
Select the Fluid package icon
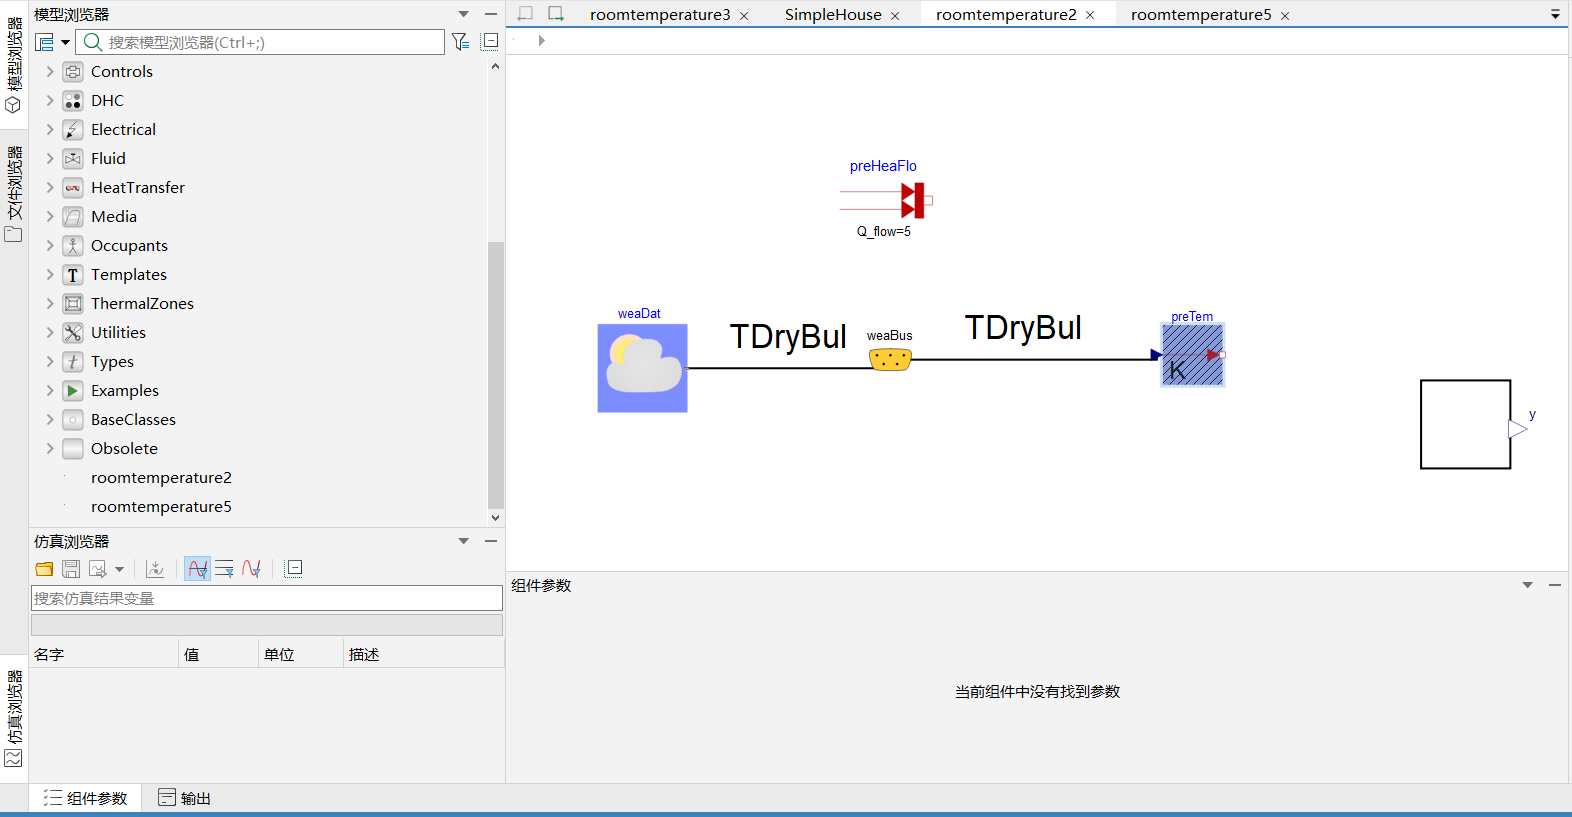click(x=73, y=159)
